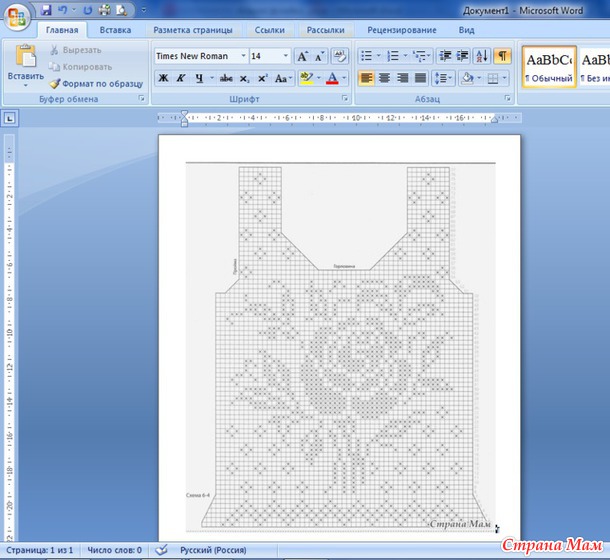This screenshot has width=610, height=560.
Task: Switch to the Рецензирование tab
Action: [402, 30]
